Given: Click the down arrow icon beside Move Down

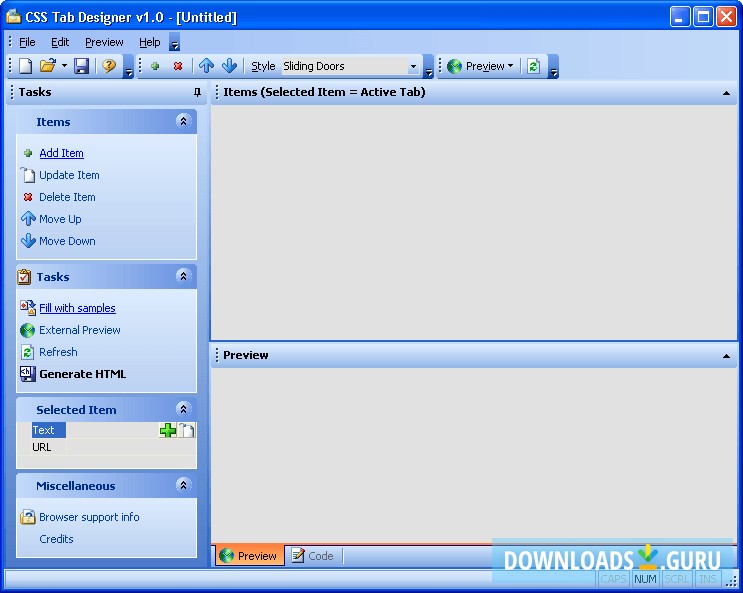Looking at the screenshot, I should pyautogui.click(x=28, y=241).
